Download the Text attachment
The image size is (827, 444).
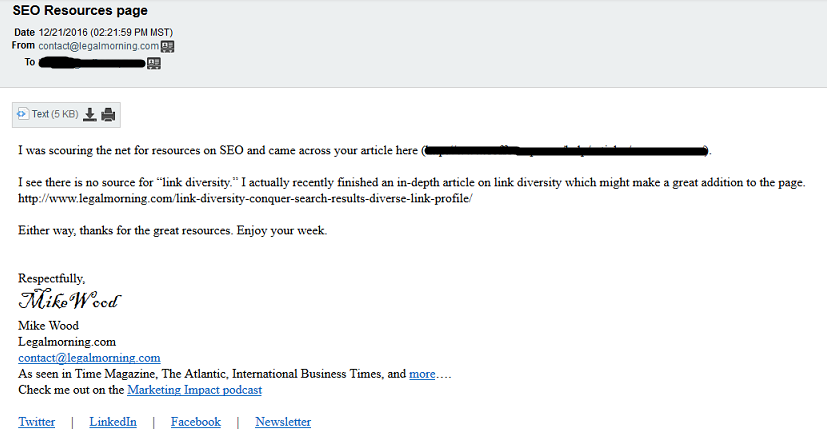coord(89,114)
